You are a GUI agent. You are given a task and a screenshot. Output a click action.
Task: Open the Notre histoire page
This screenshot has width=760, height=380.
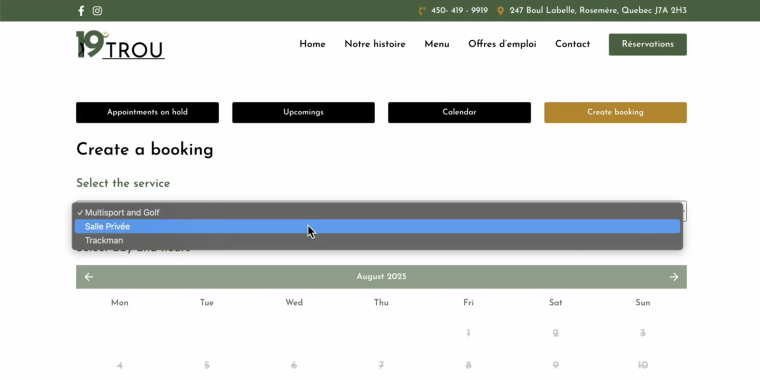[375, 44]
